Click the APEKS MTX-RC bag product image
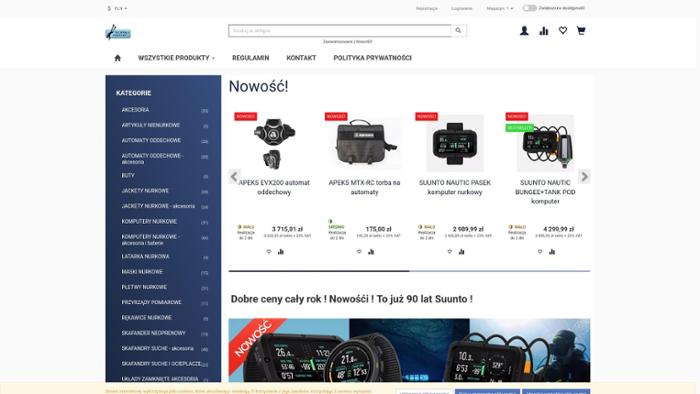The width and height of the screenshot is (700, 394). click(364, 143)
